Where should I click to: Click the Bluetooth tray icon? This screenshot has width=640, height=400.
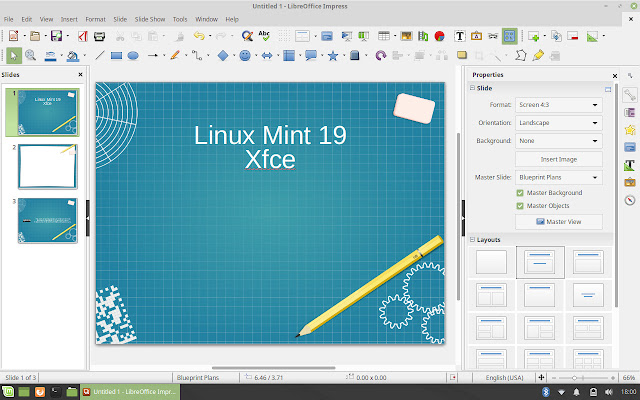coord(546,392)
